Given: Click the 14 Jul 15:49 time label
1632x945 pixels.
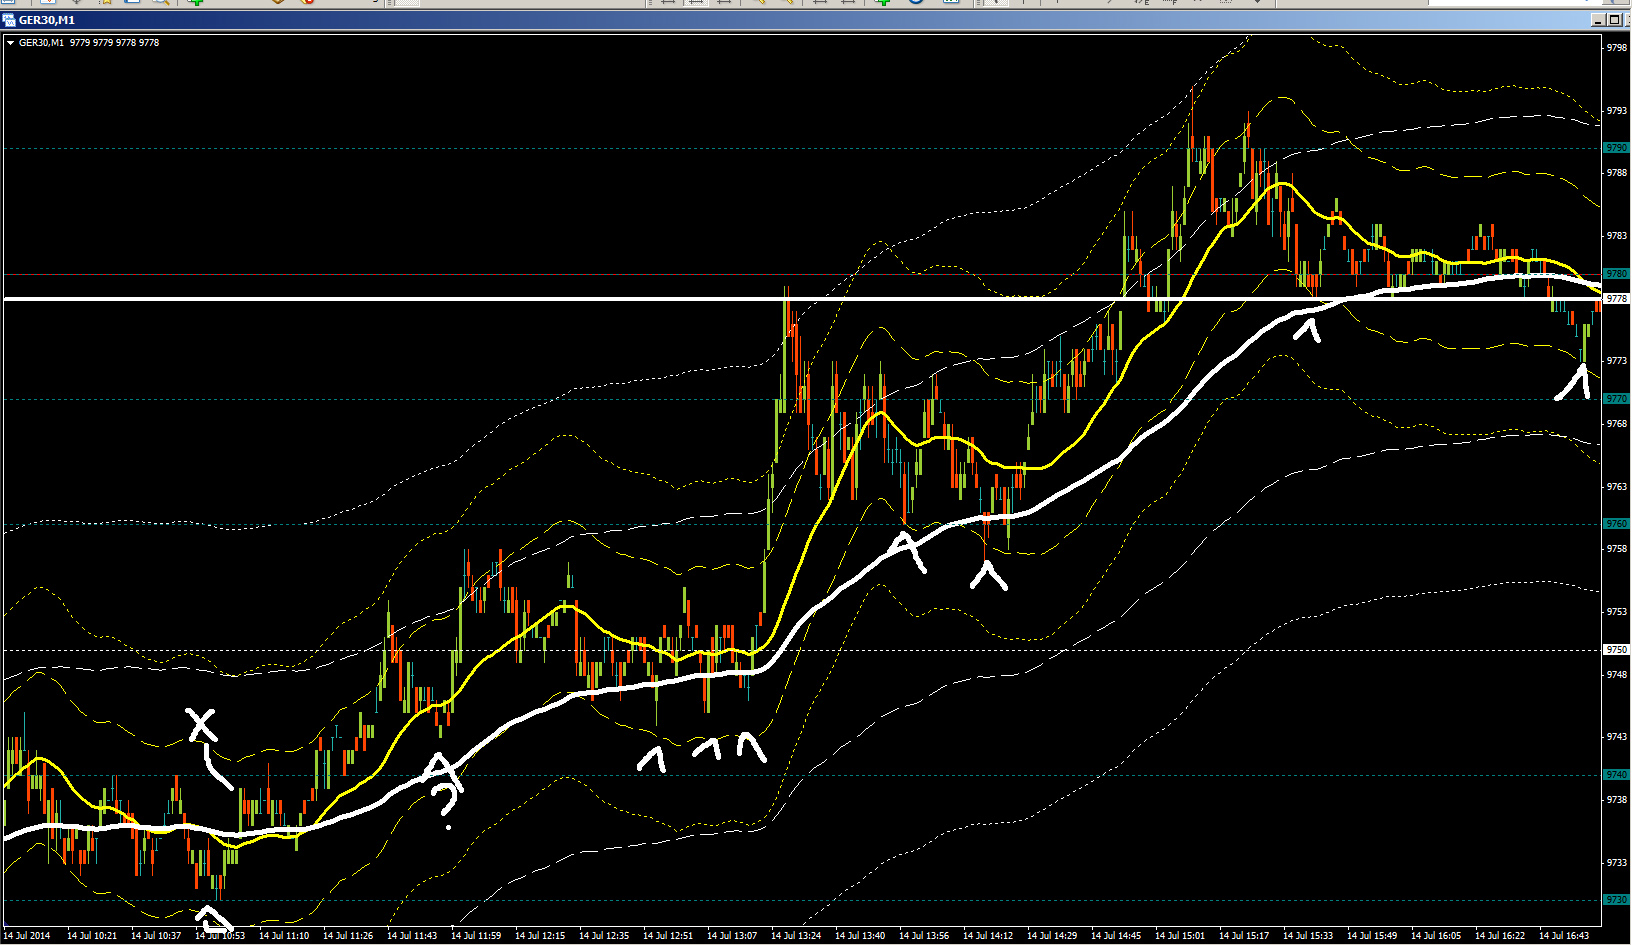Looking at the screenshot, I should click(x=1372, y=936).
